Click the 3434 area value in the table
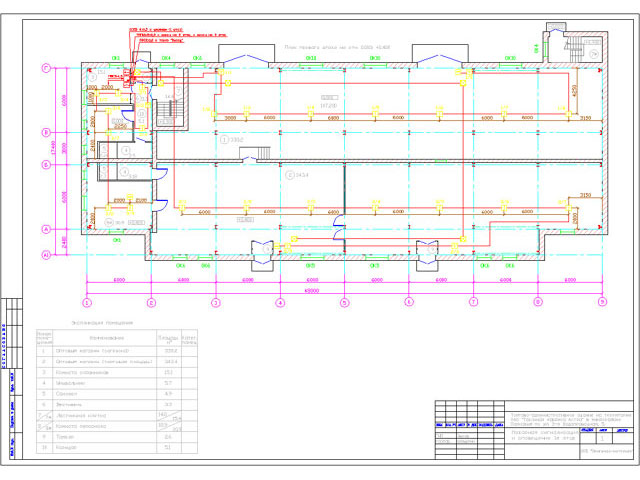 169,362
